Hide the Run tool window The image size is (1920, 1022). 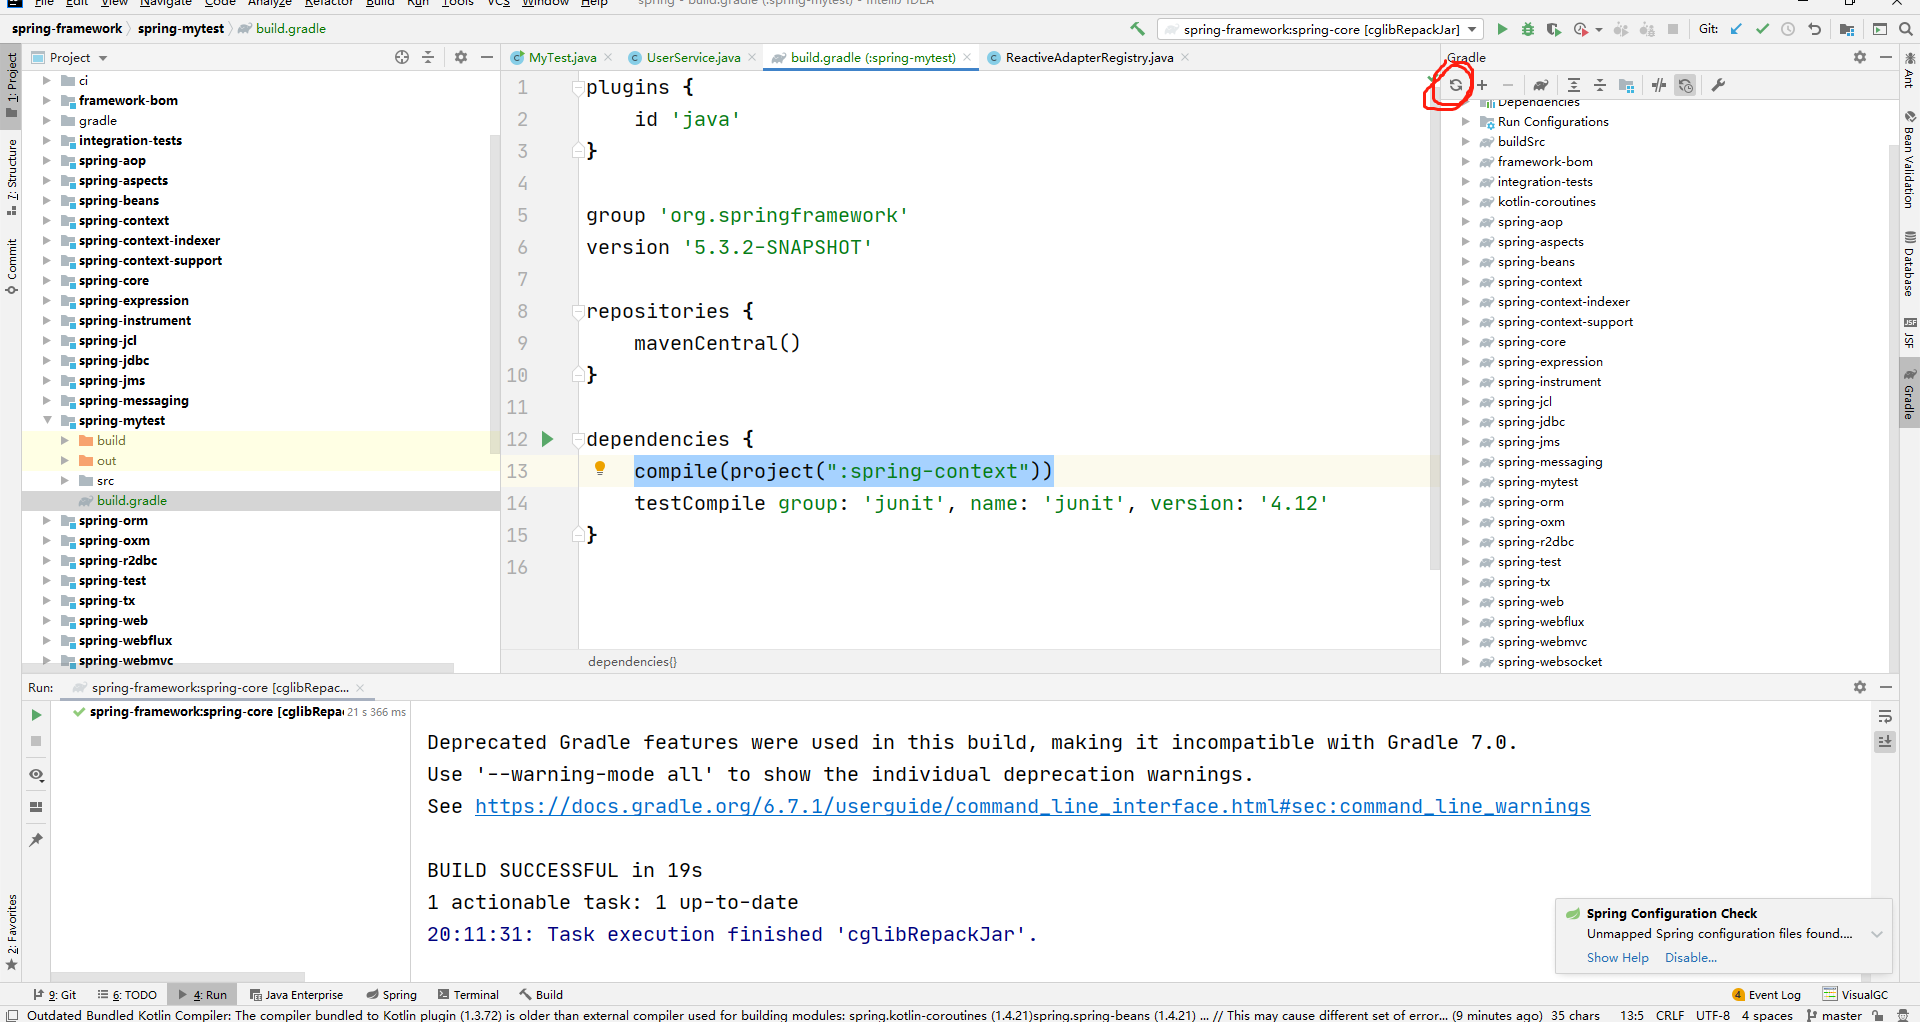[1886, 687]
